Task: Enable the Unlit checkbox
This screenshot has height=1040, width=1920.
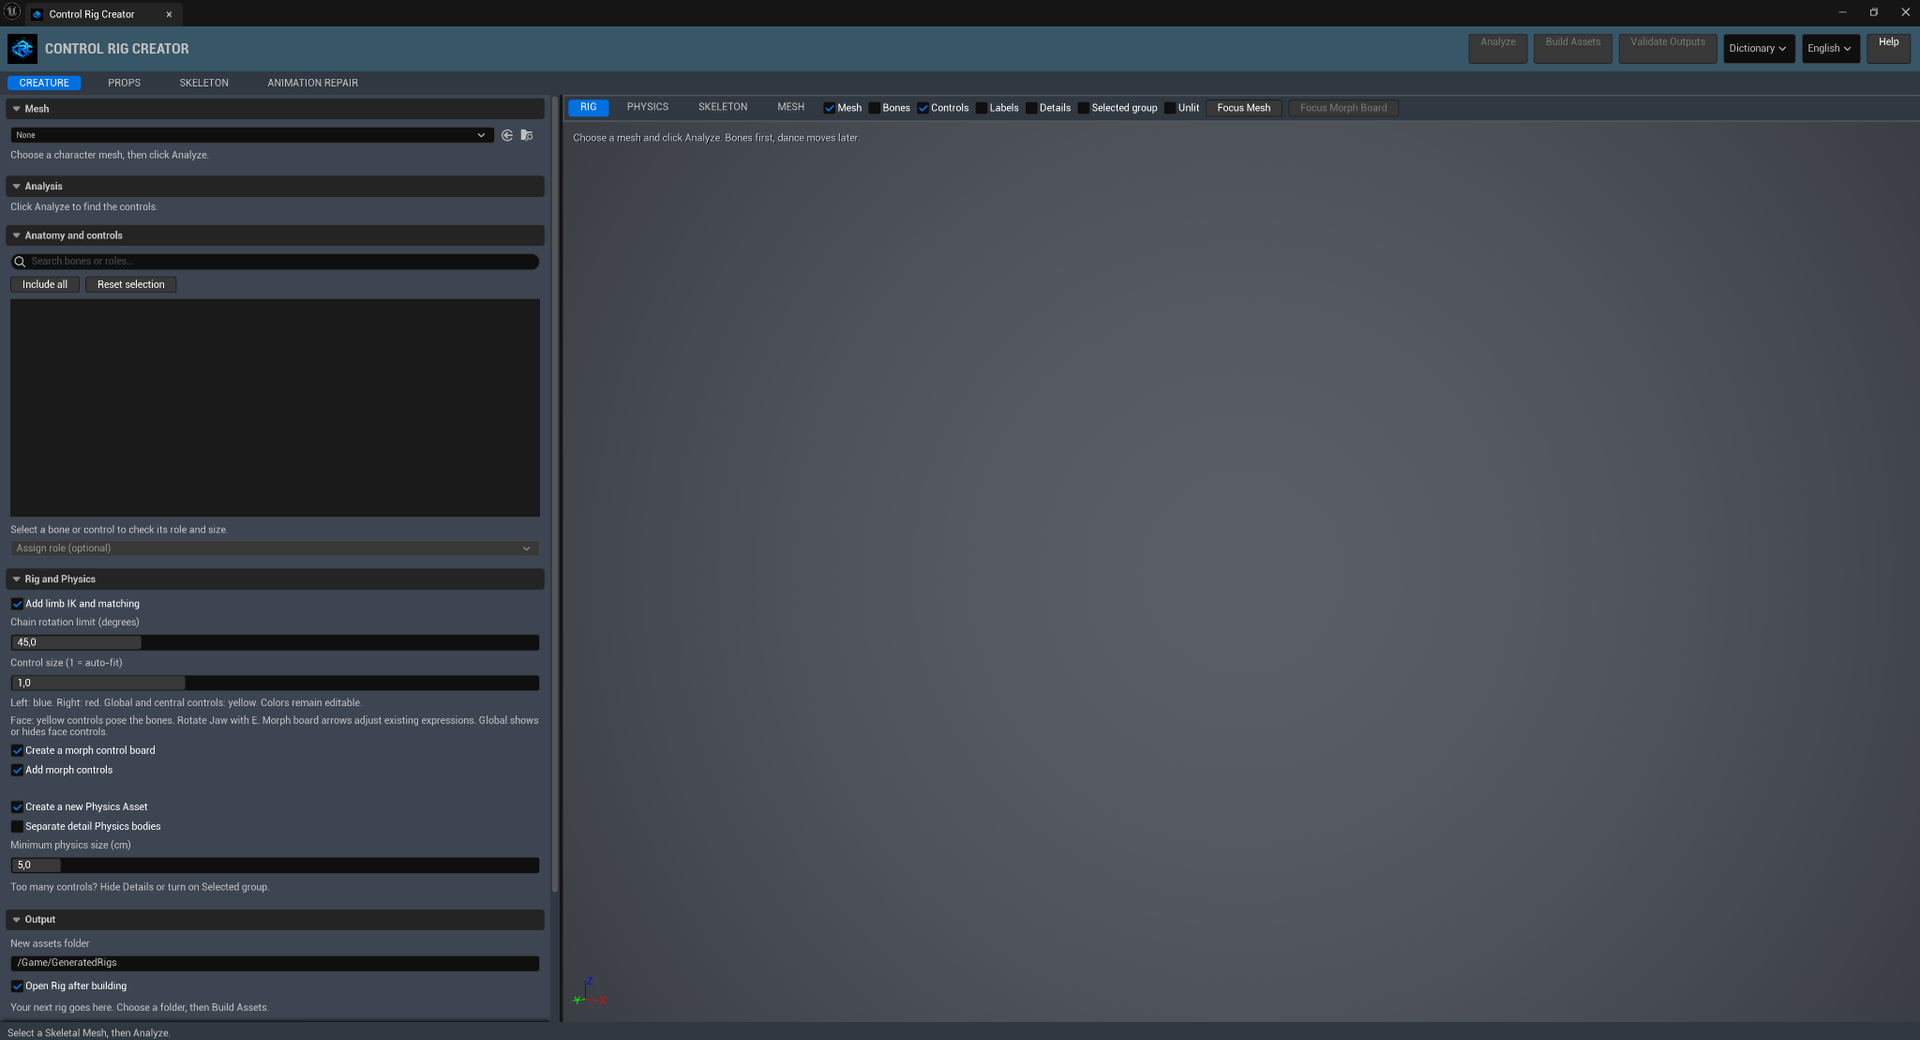Action: 1170,108
